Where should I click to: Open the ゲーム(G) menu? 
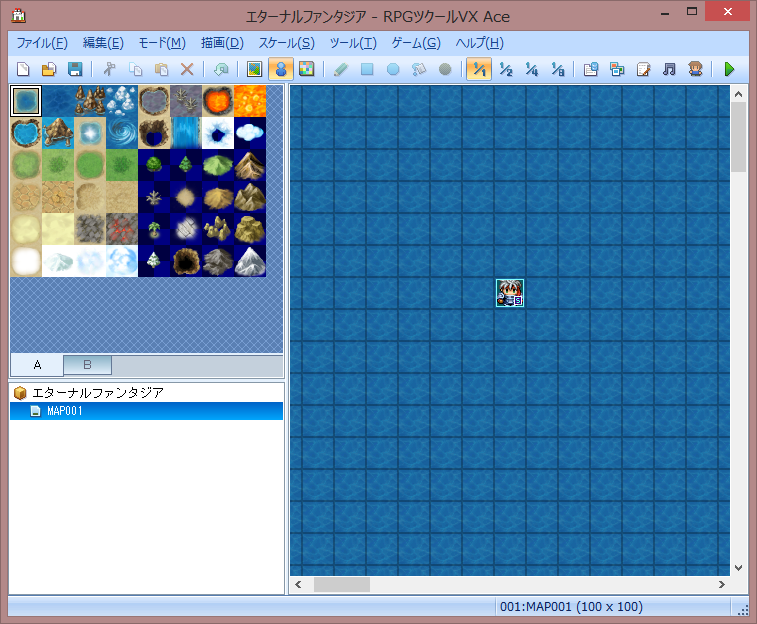coord(416,43)
